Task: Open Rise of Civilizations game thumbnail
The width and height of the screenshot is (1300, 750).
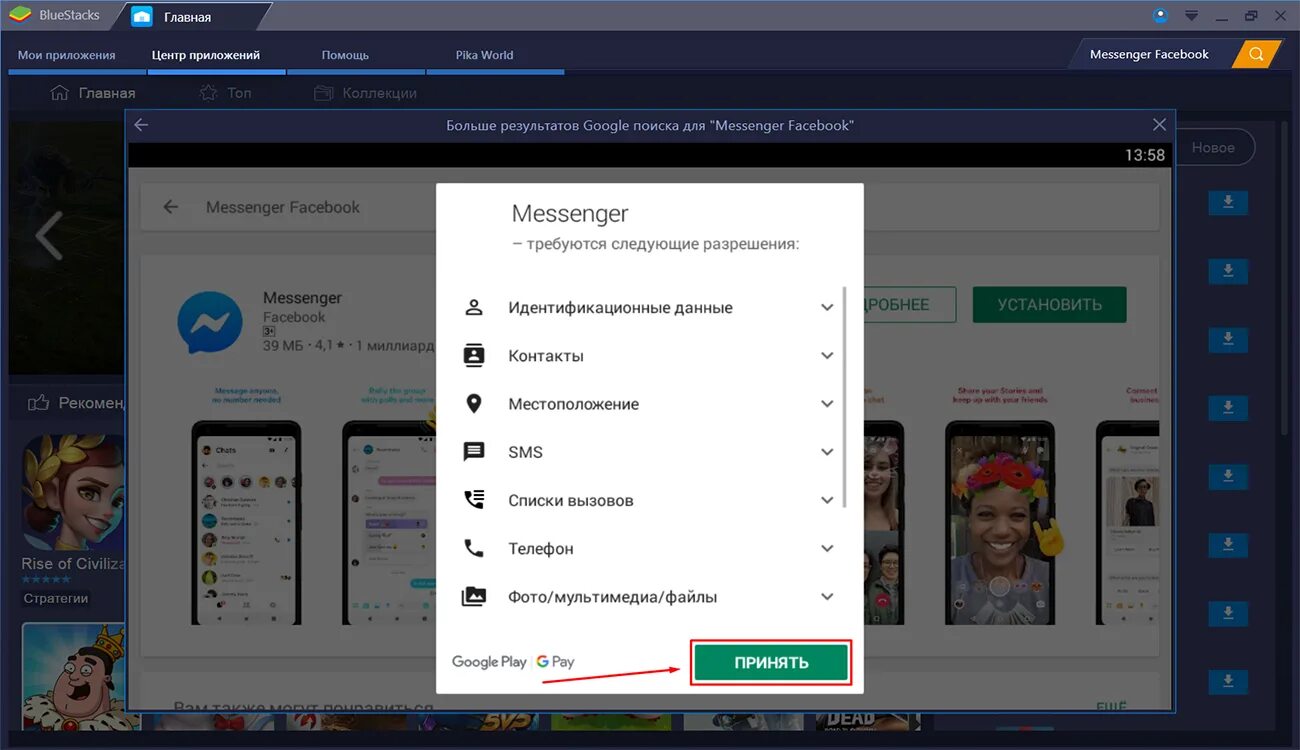Action: point(74,493)
